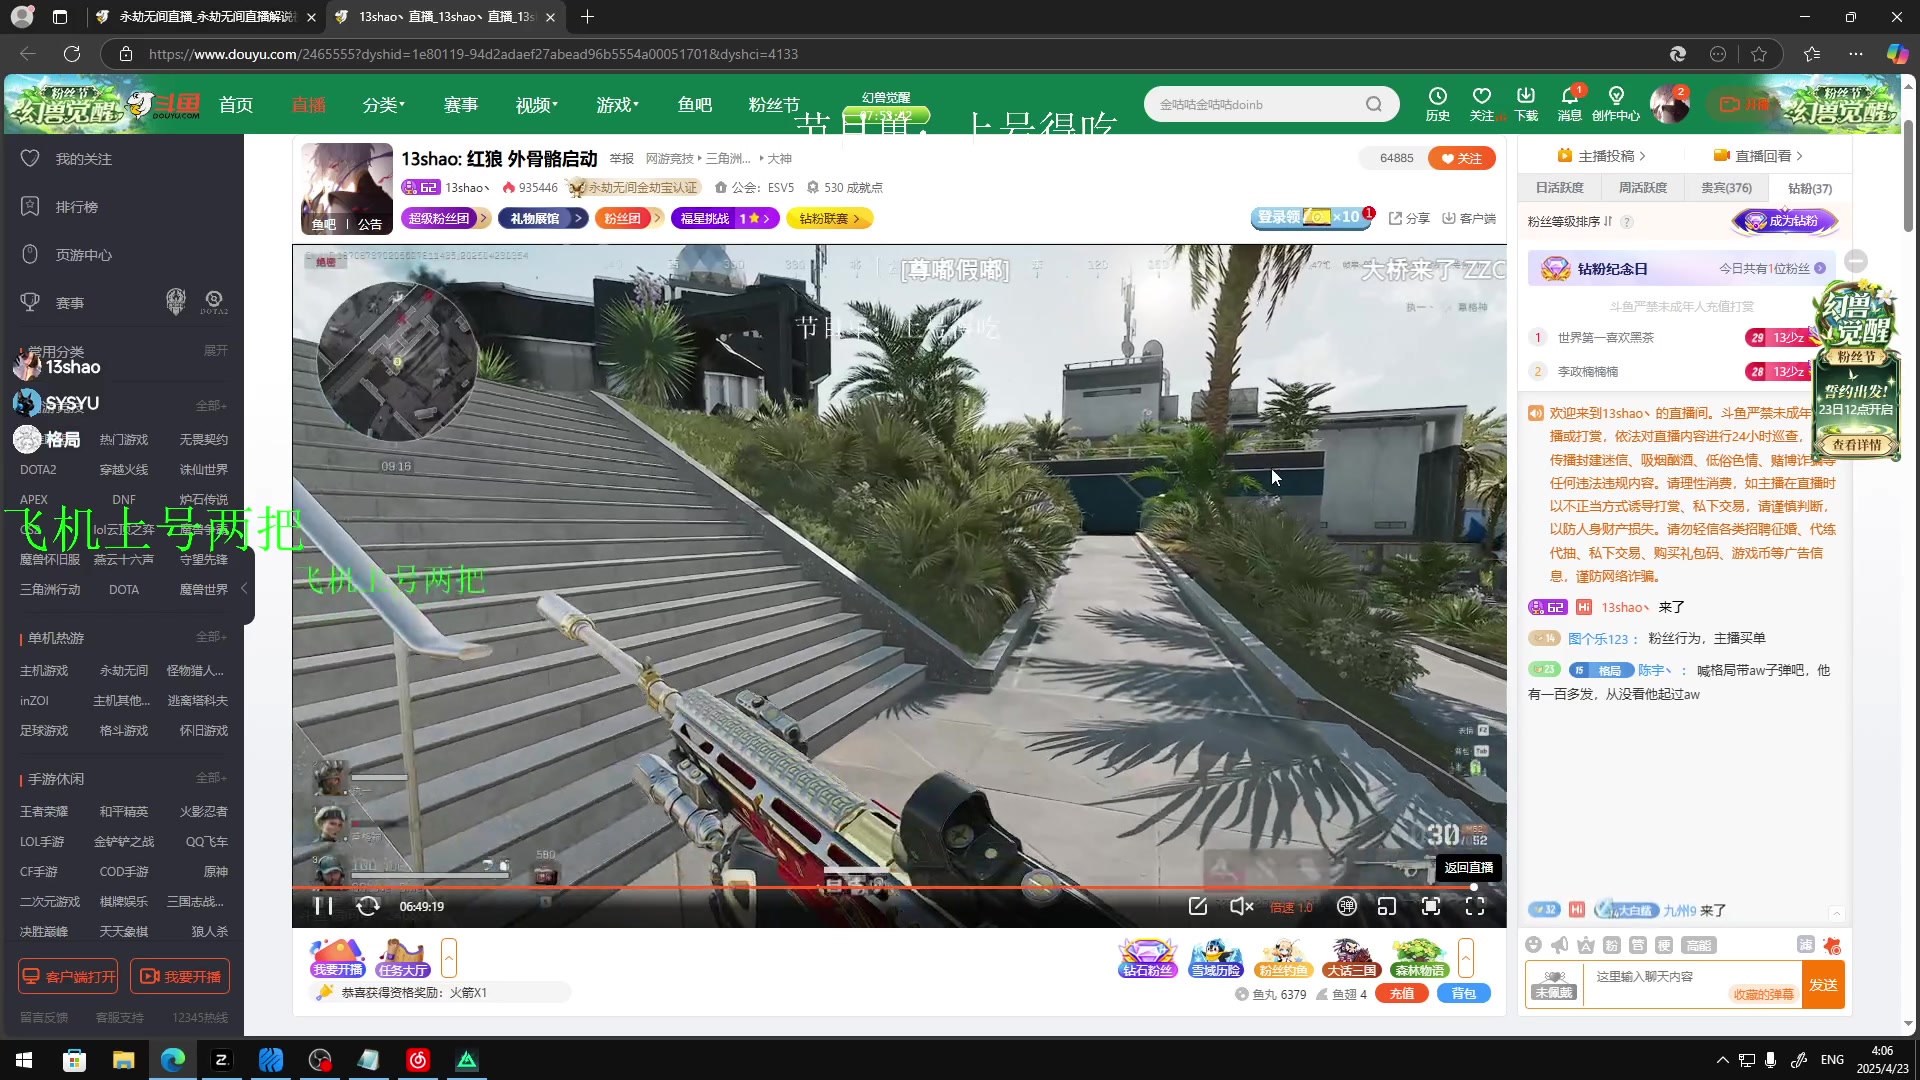The width and height of the screenshot is (1920, 1080).
Task: Pause the stream replay video
Action: [323, 906]
